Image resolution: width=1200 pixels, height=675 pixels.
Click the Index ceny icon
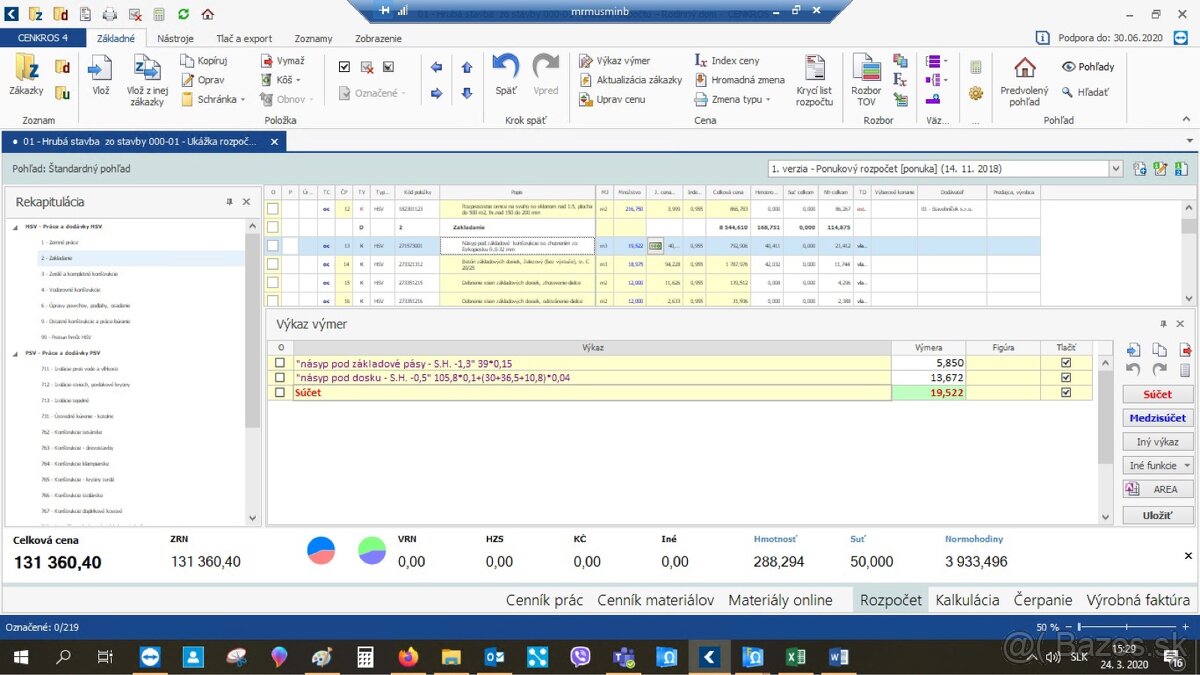click(701, 61)
